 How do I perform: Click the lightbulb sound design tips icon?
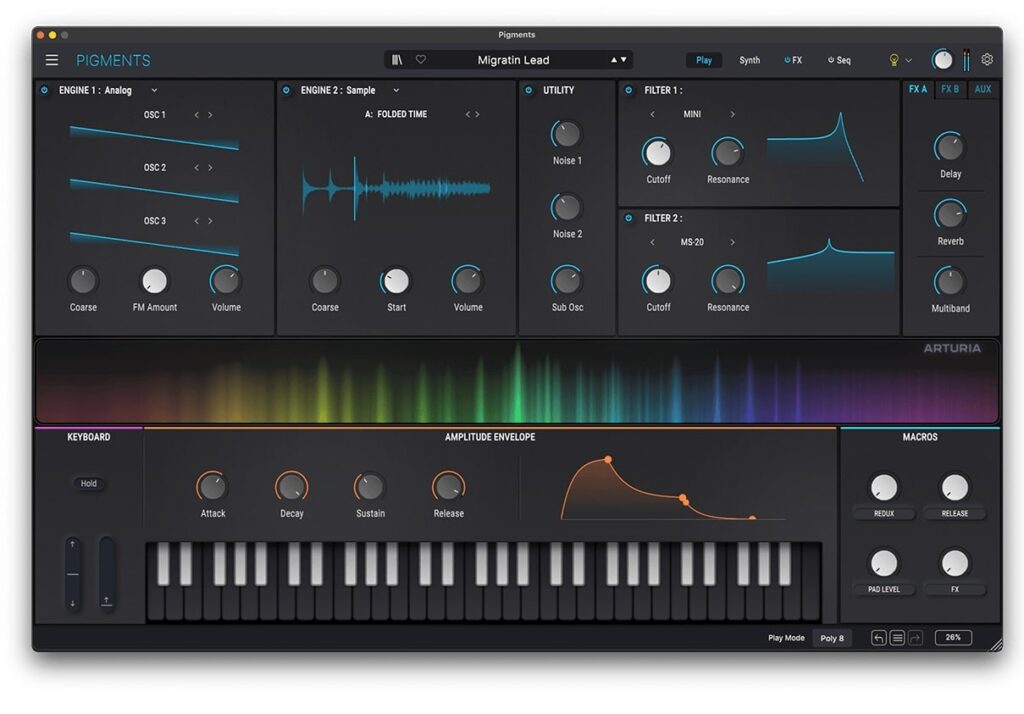(x=894, y=60)
